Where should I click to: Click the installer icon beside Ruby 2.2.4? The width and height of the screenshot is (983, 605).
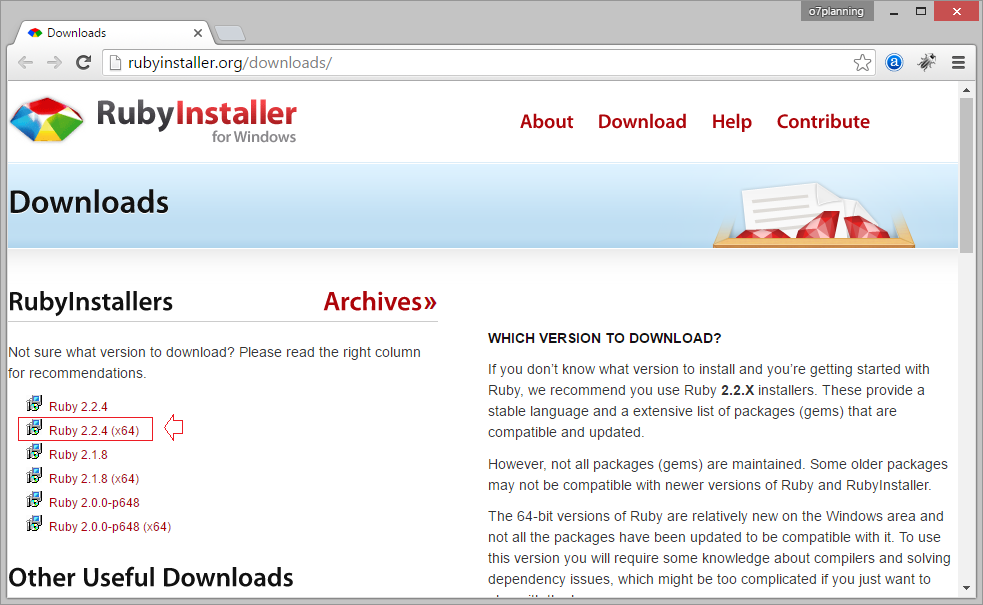pyautogui.click(x=34, y=403)
